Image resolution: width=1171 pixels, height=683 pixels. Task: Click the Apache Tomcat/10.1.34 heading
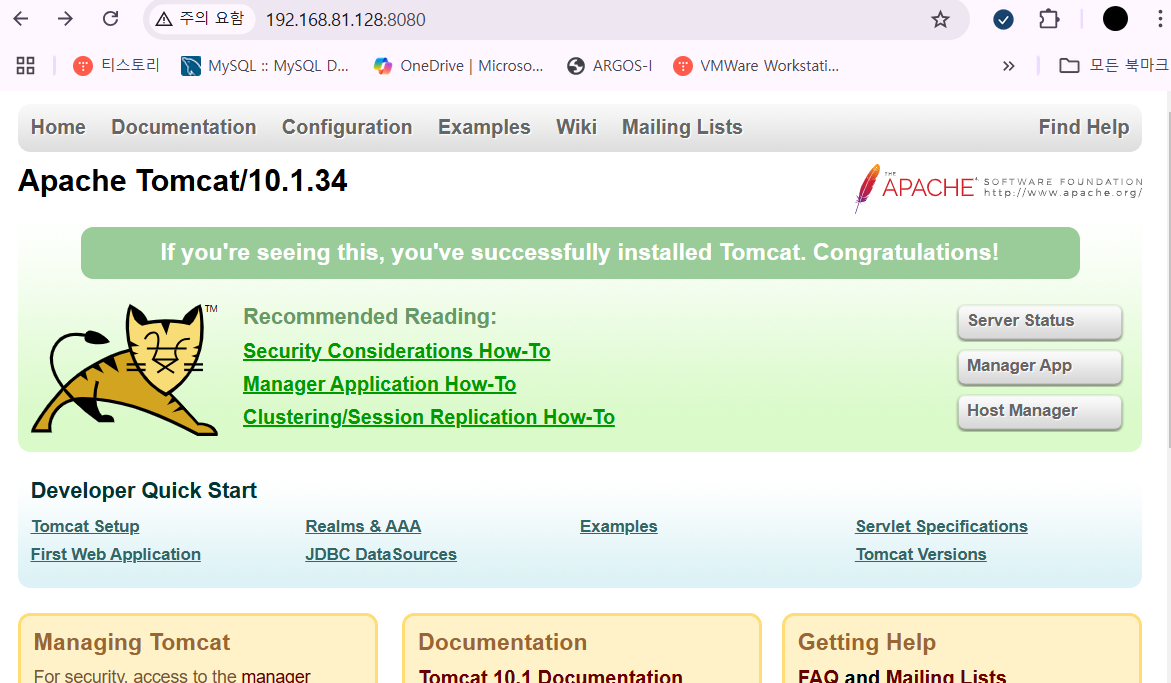click(183, 181)
